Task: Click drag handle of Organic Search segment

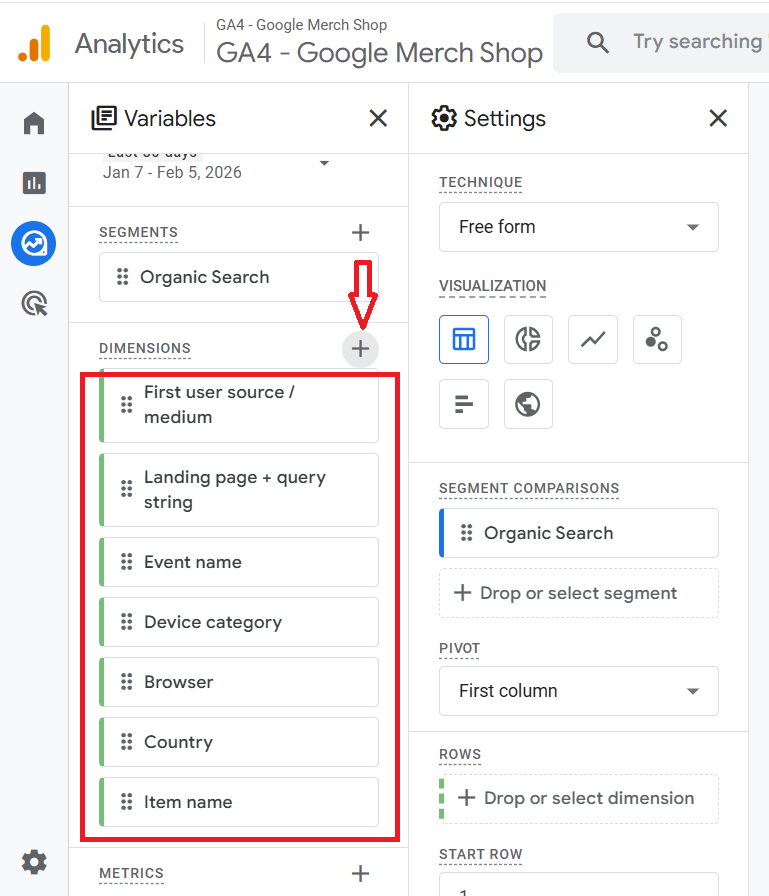Action: [122, 277]
